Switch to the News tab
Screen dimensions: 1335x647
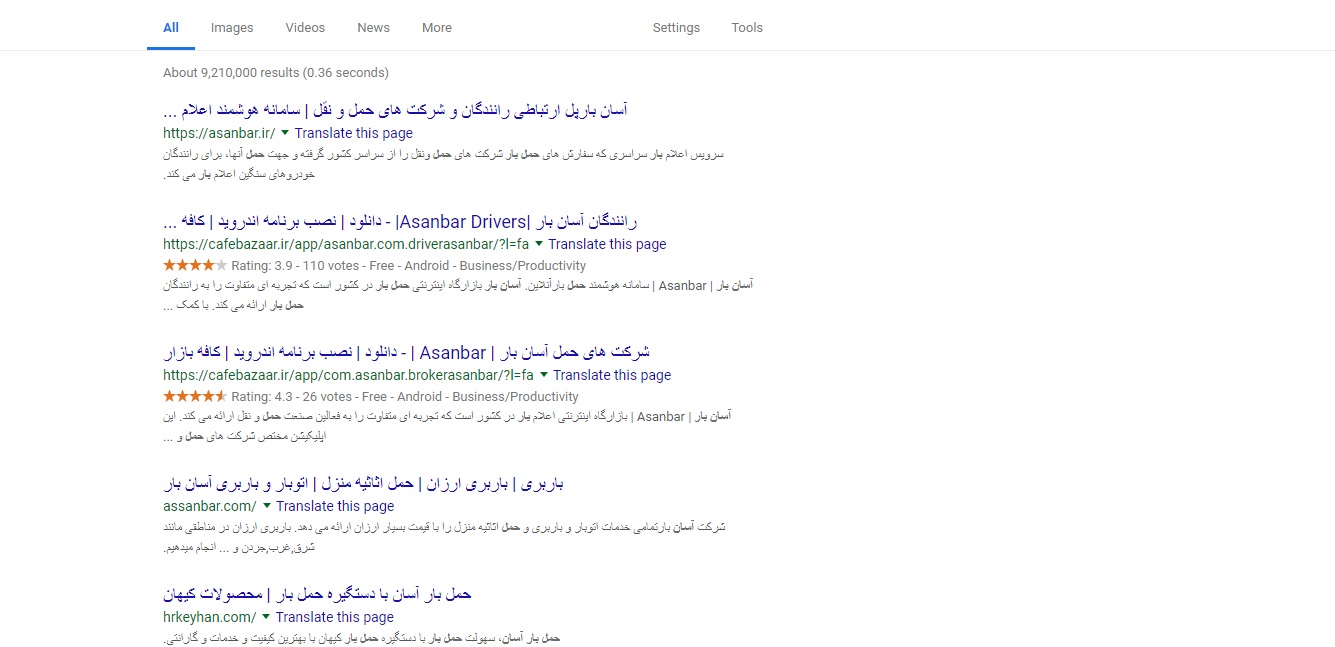click(373, 28)
